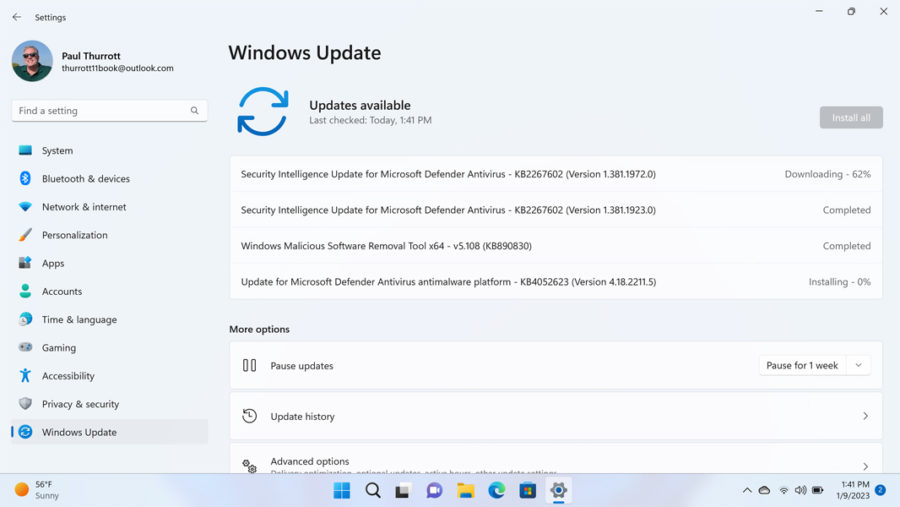Open the Windows Start menu

coord(342,490)
